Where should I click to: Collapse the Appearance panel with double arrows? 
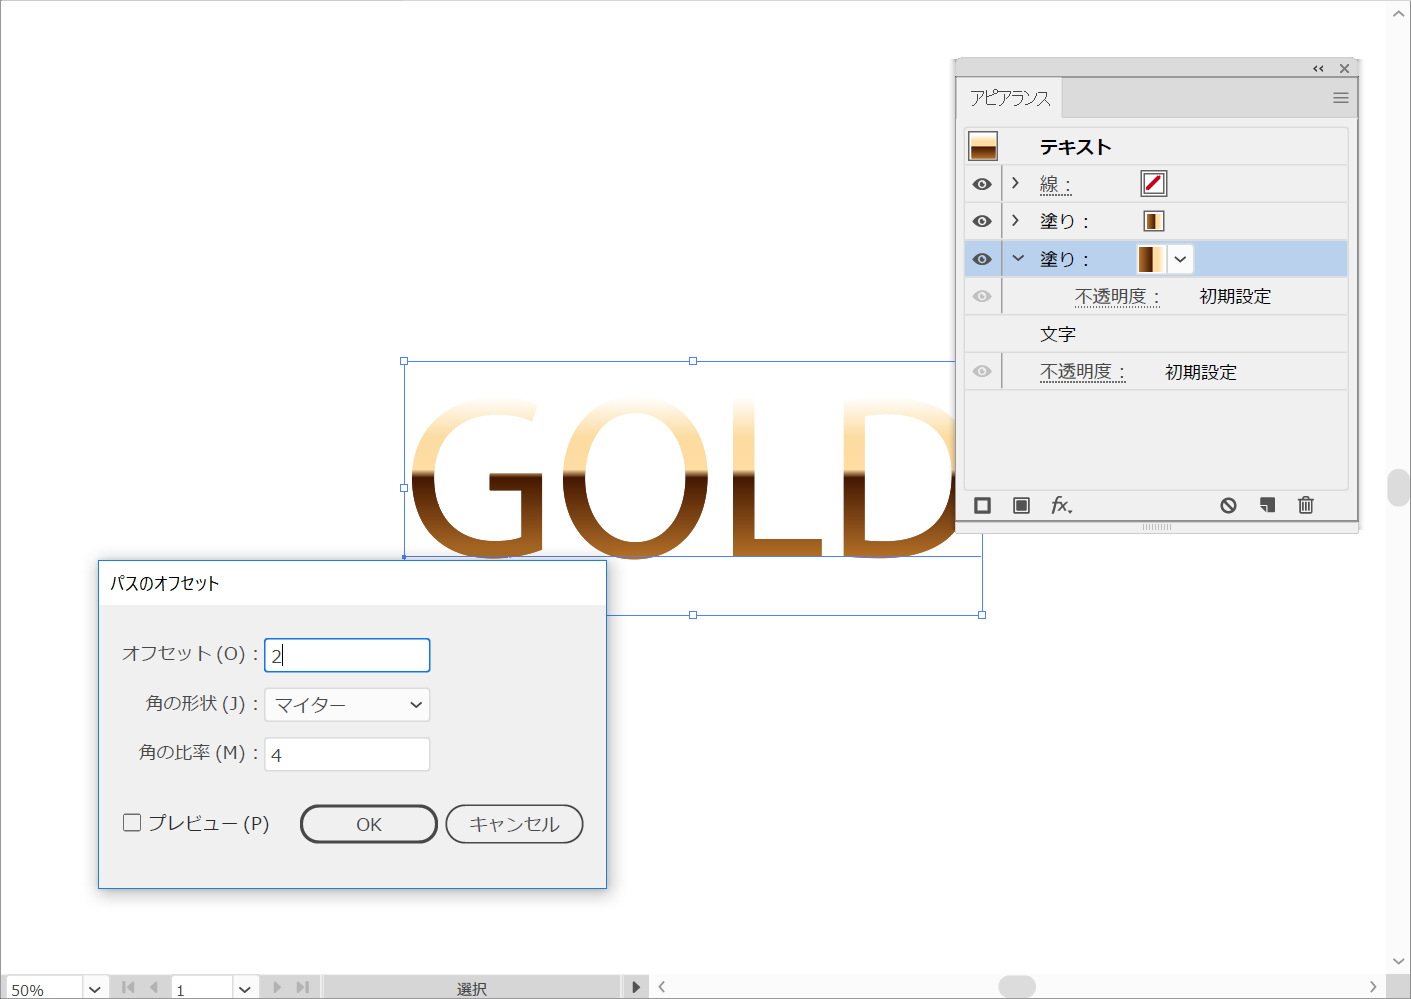(x=1318, y=69)
